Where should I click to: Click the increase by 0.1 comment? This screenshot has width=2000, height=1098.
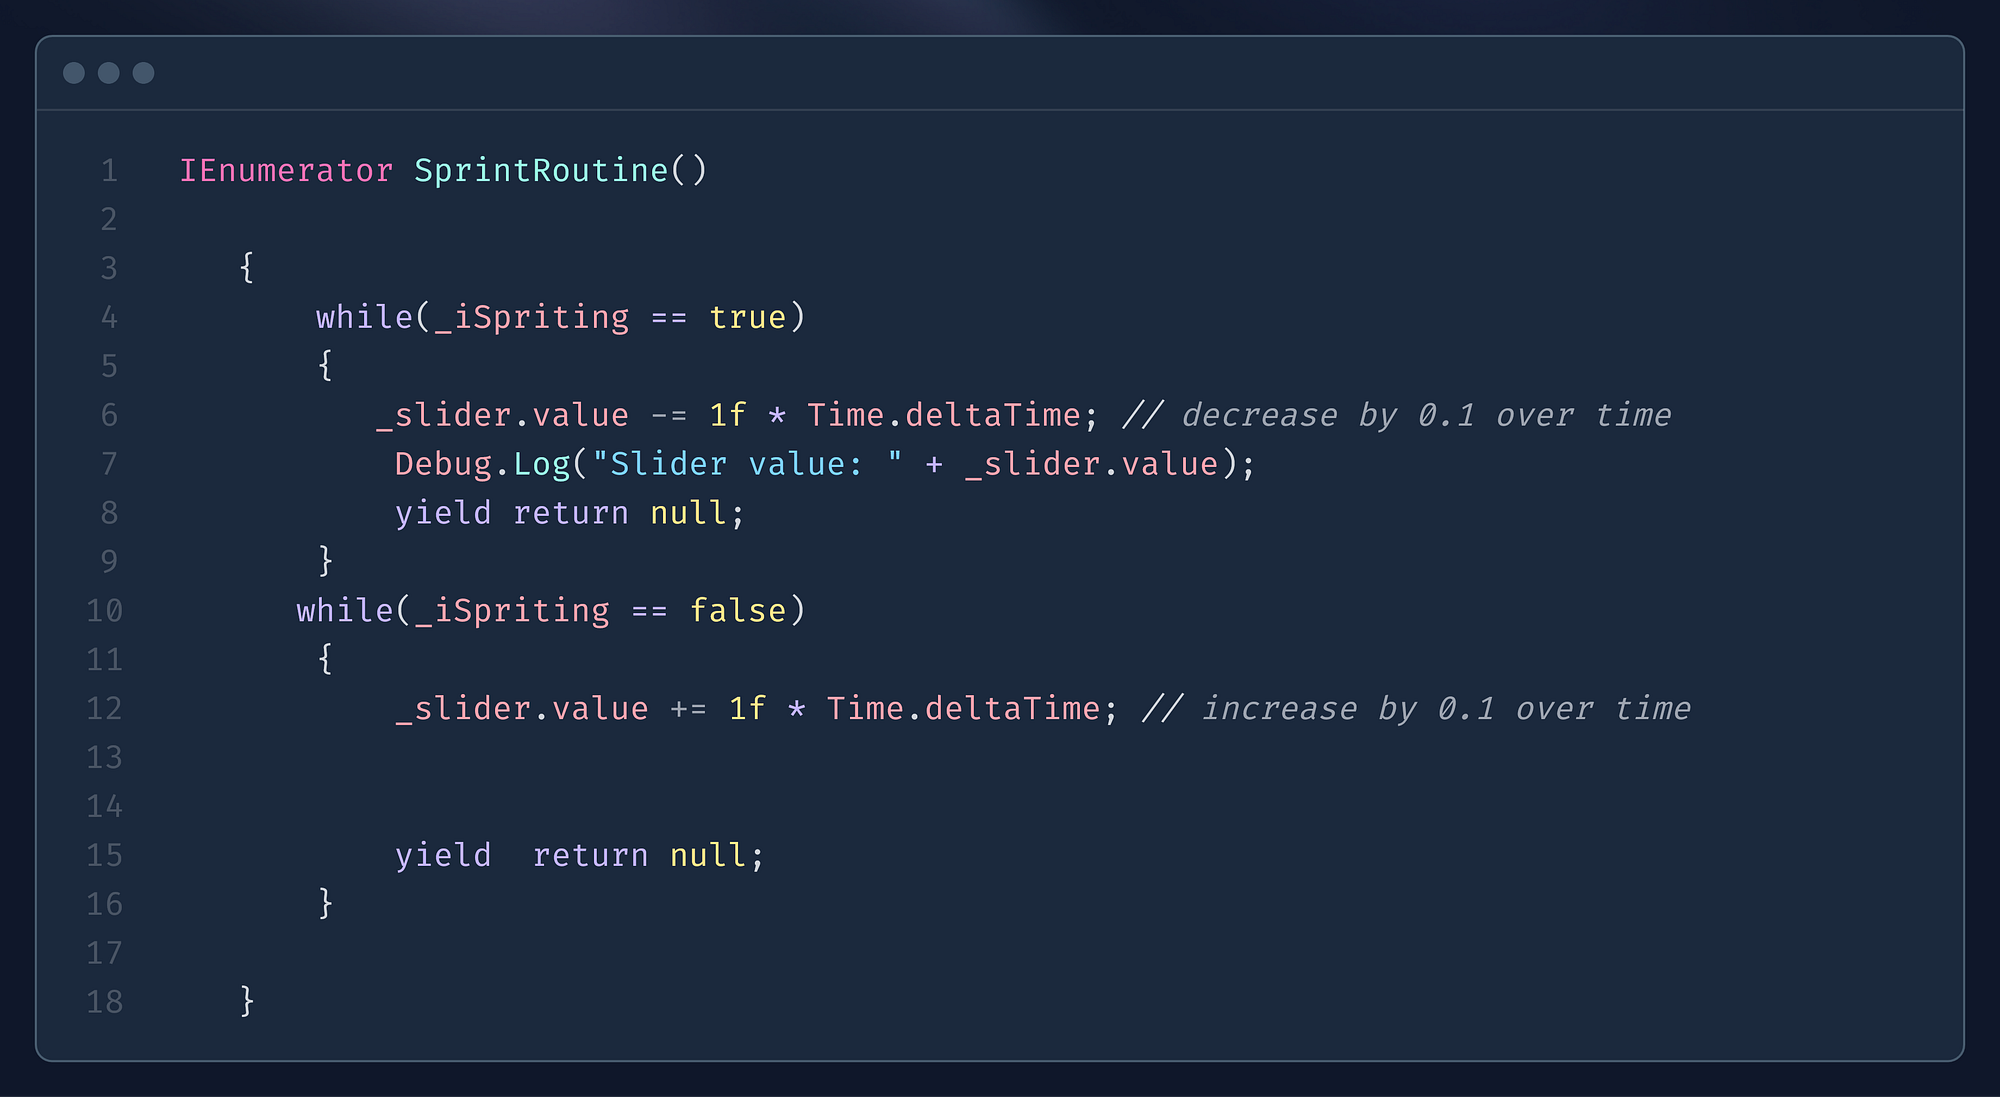(x=1416, y=709)
